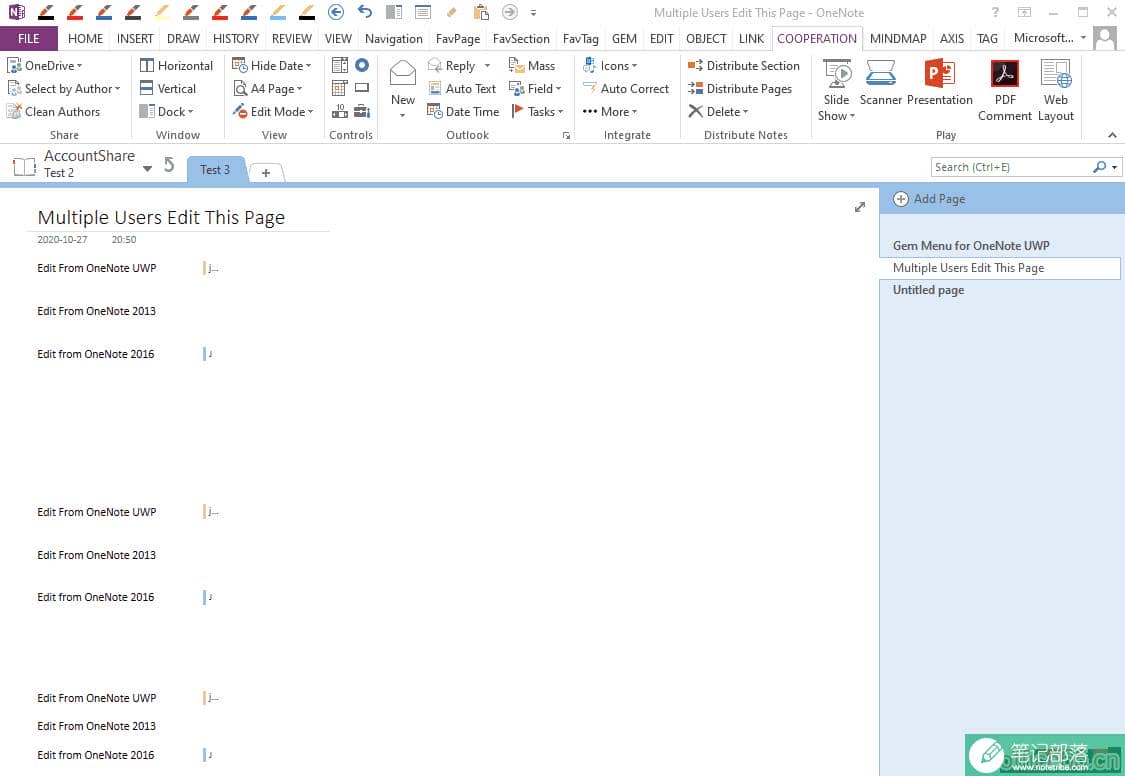Switch to the DRAW tab
This screenshot has width=1125, height=776.
point(183,38)
